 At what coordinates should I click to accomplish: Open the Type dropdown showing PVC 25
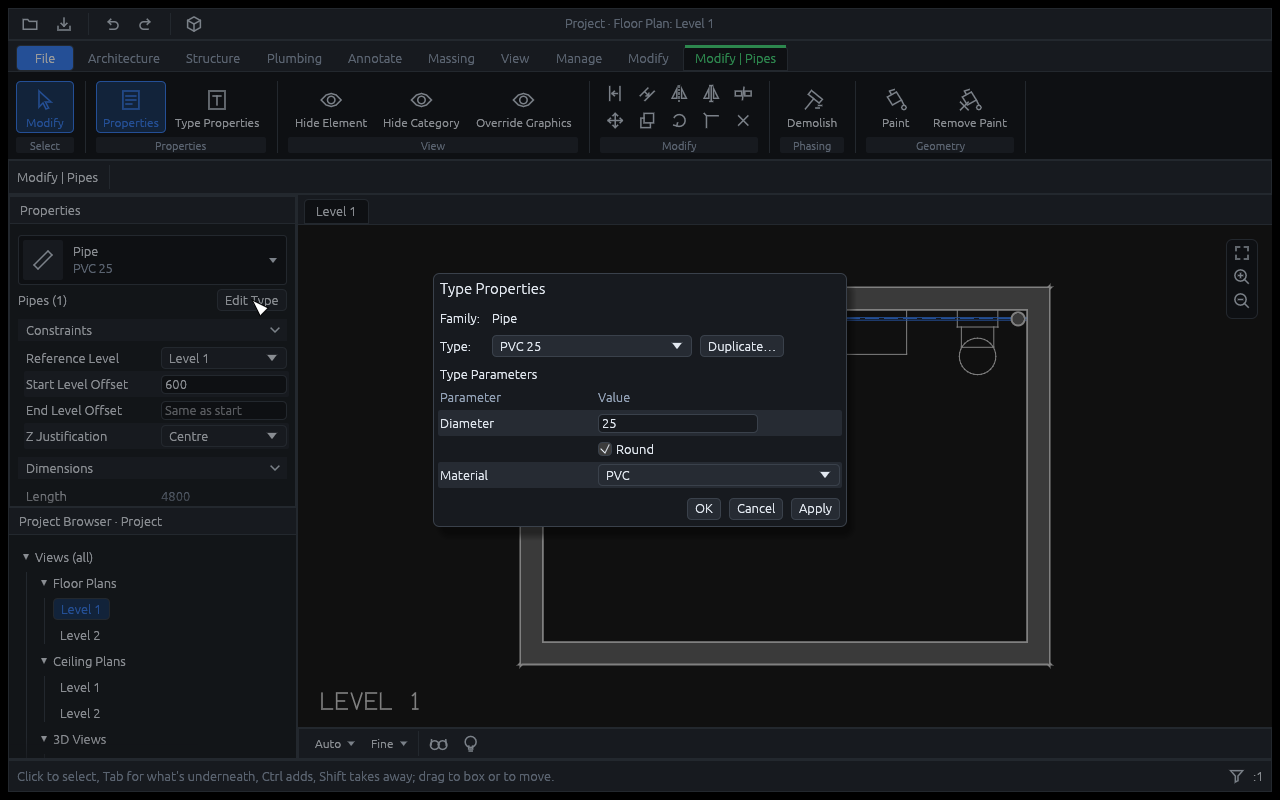coord(591,346)
